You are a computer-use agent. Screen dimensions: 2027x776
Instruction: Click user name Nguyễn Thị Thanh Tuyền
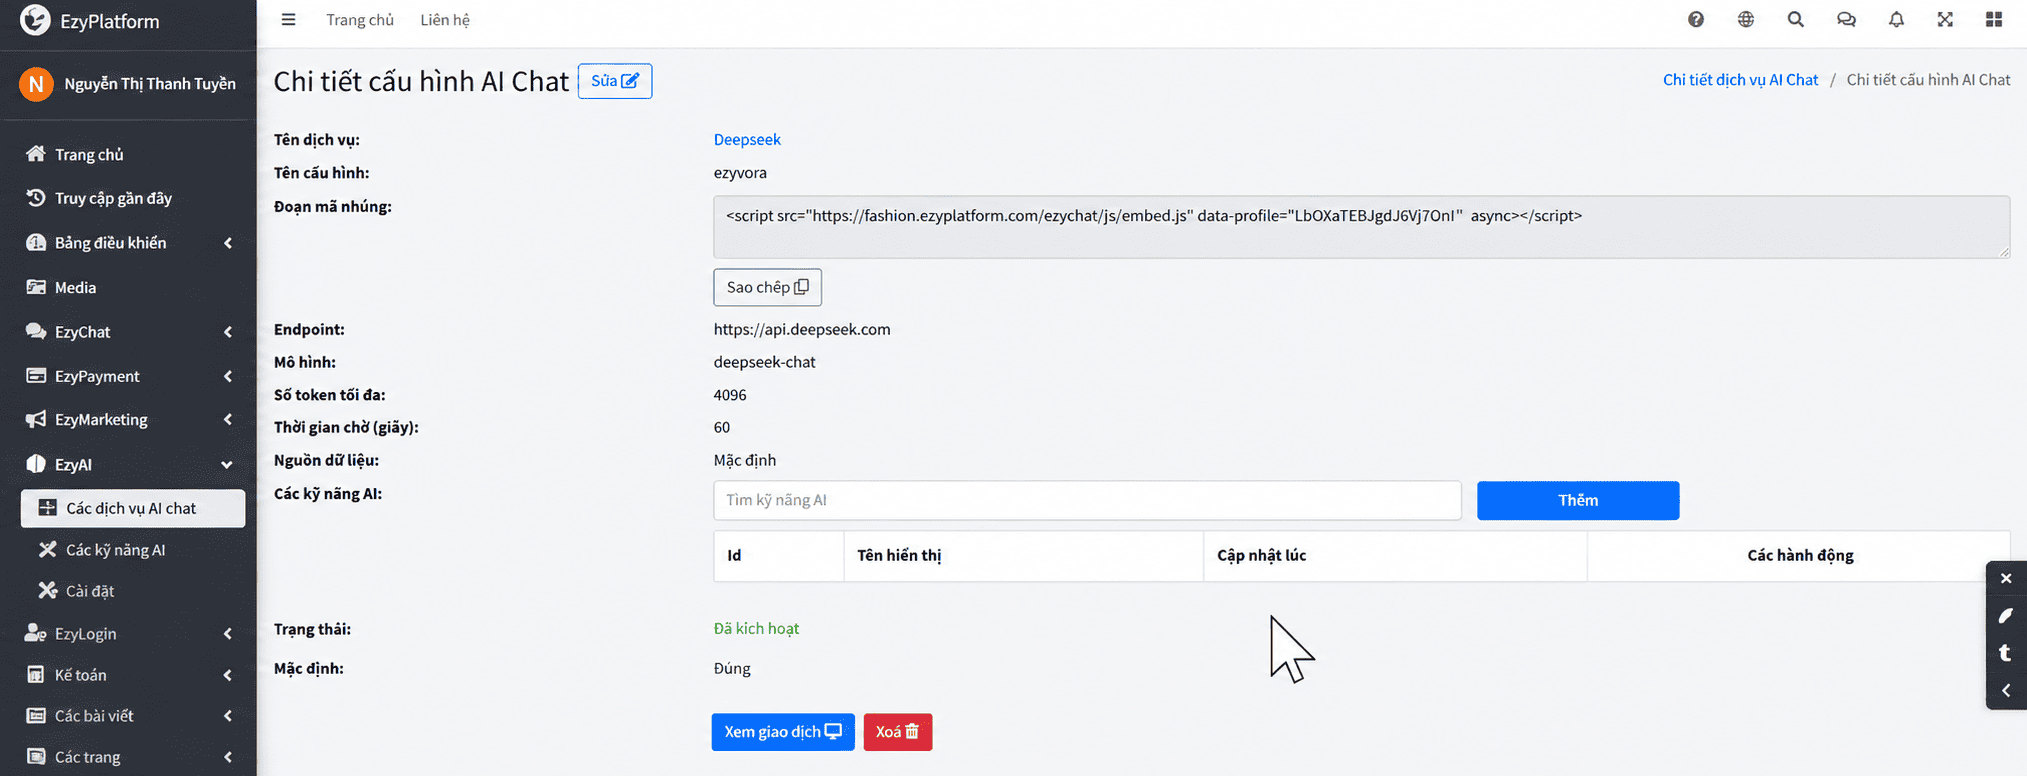150,84
